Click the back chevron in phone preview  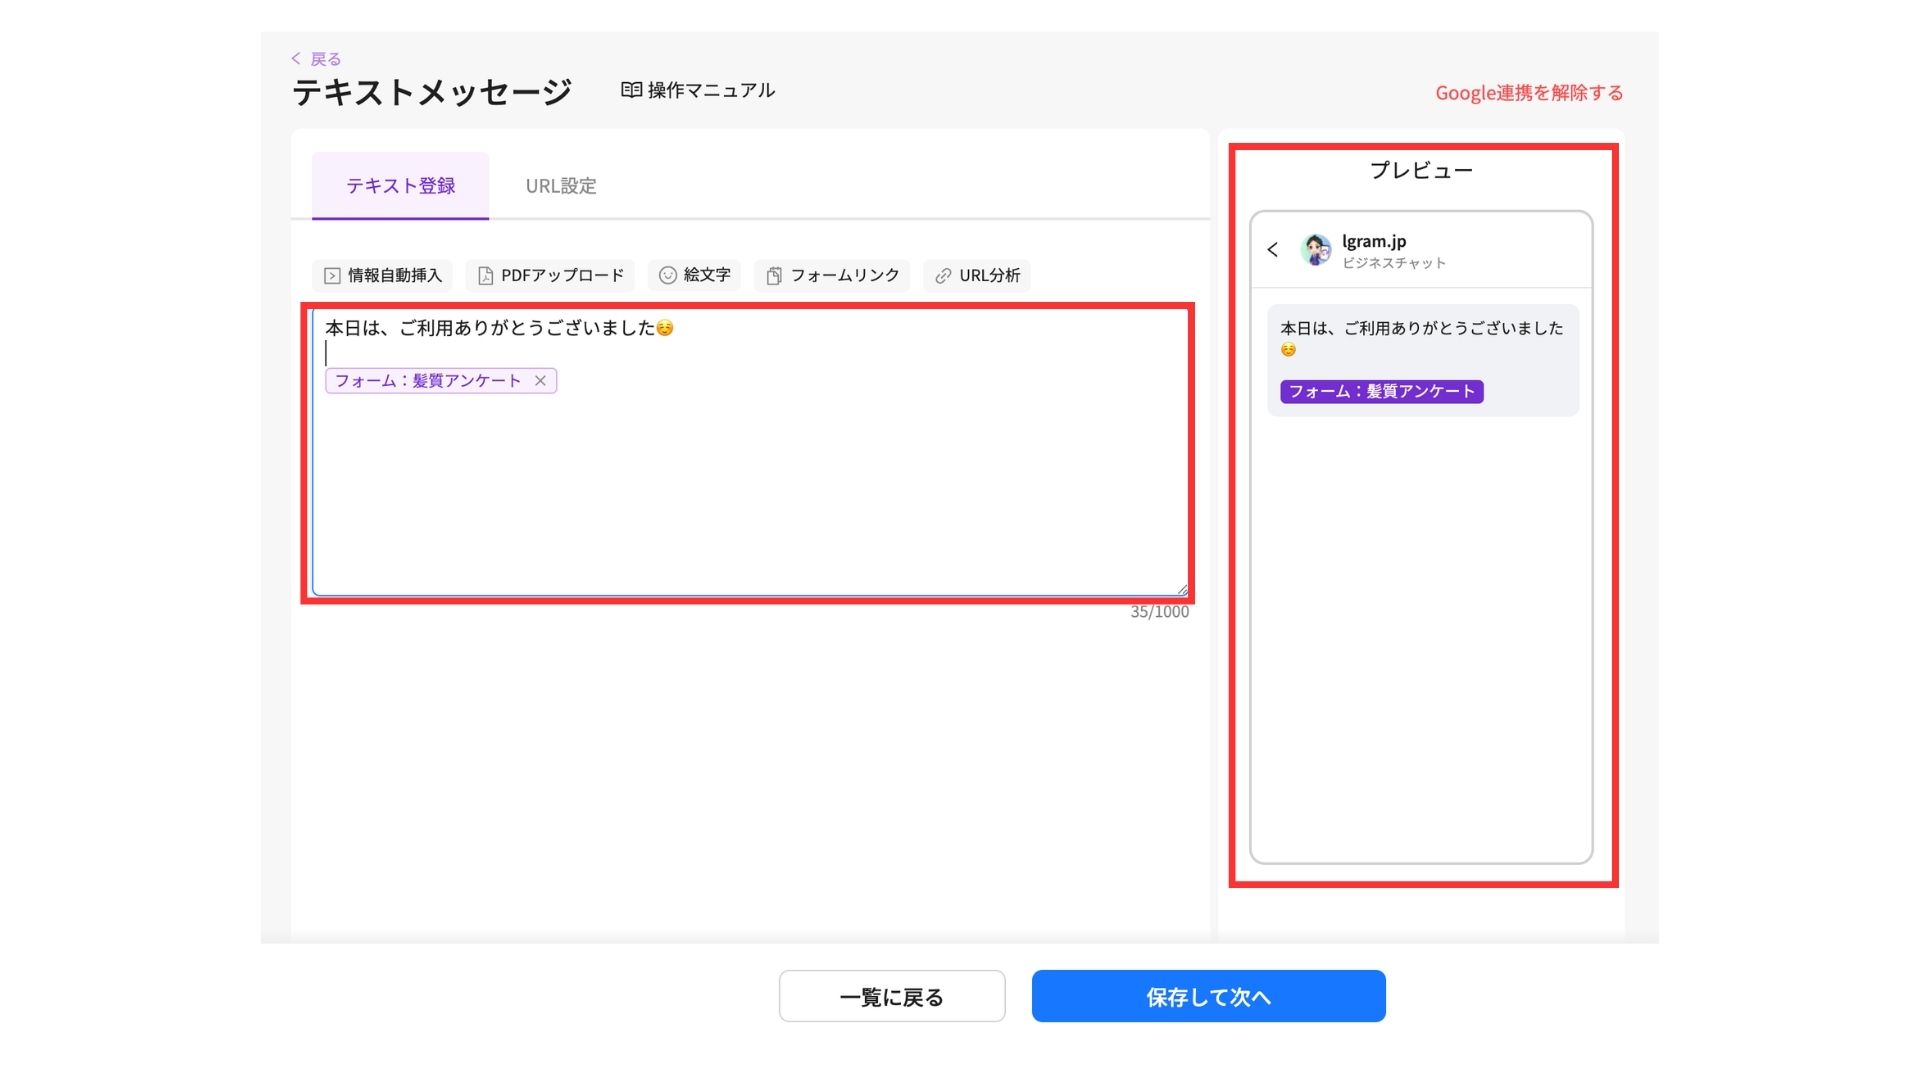1272,250
